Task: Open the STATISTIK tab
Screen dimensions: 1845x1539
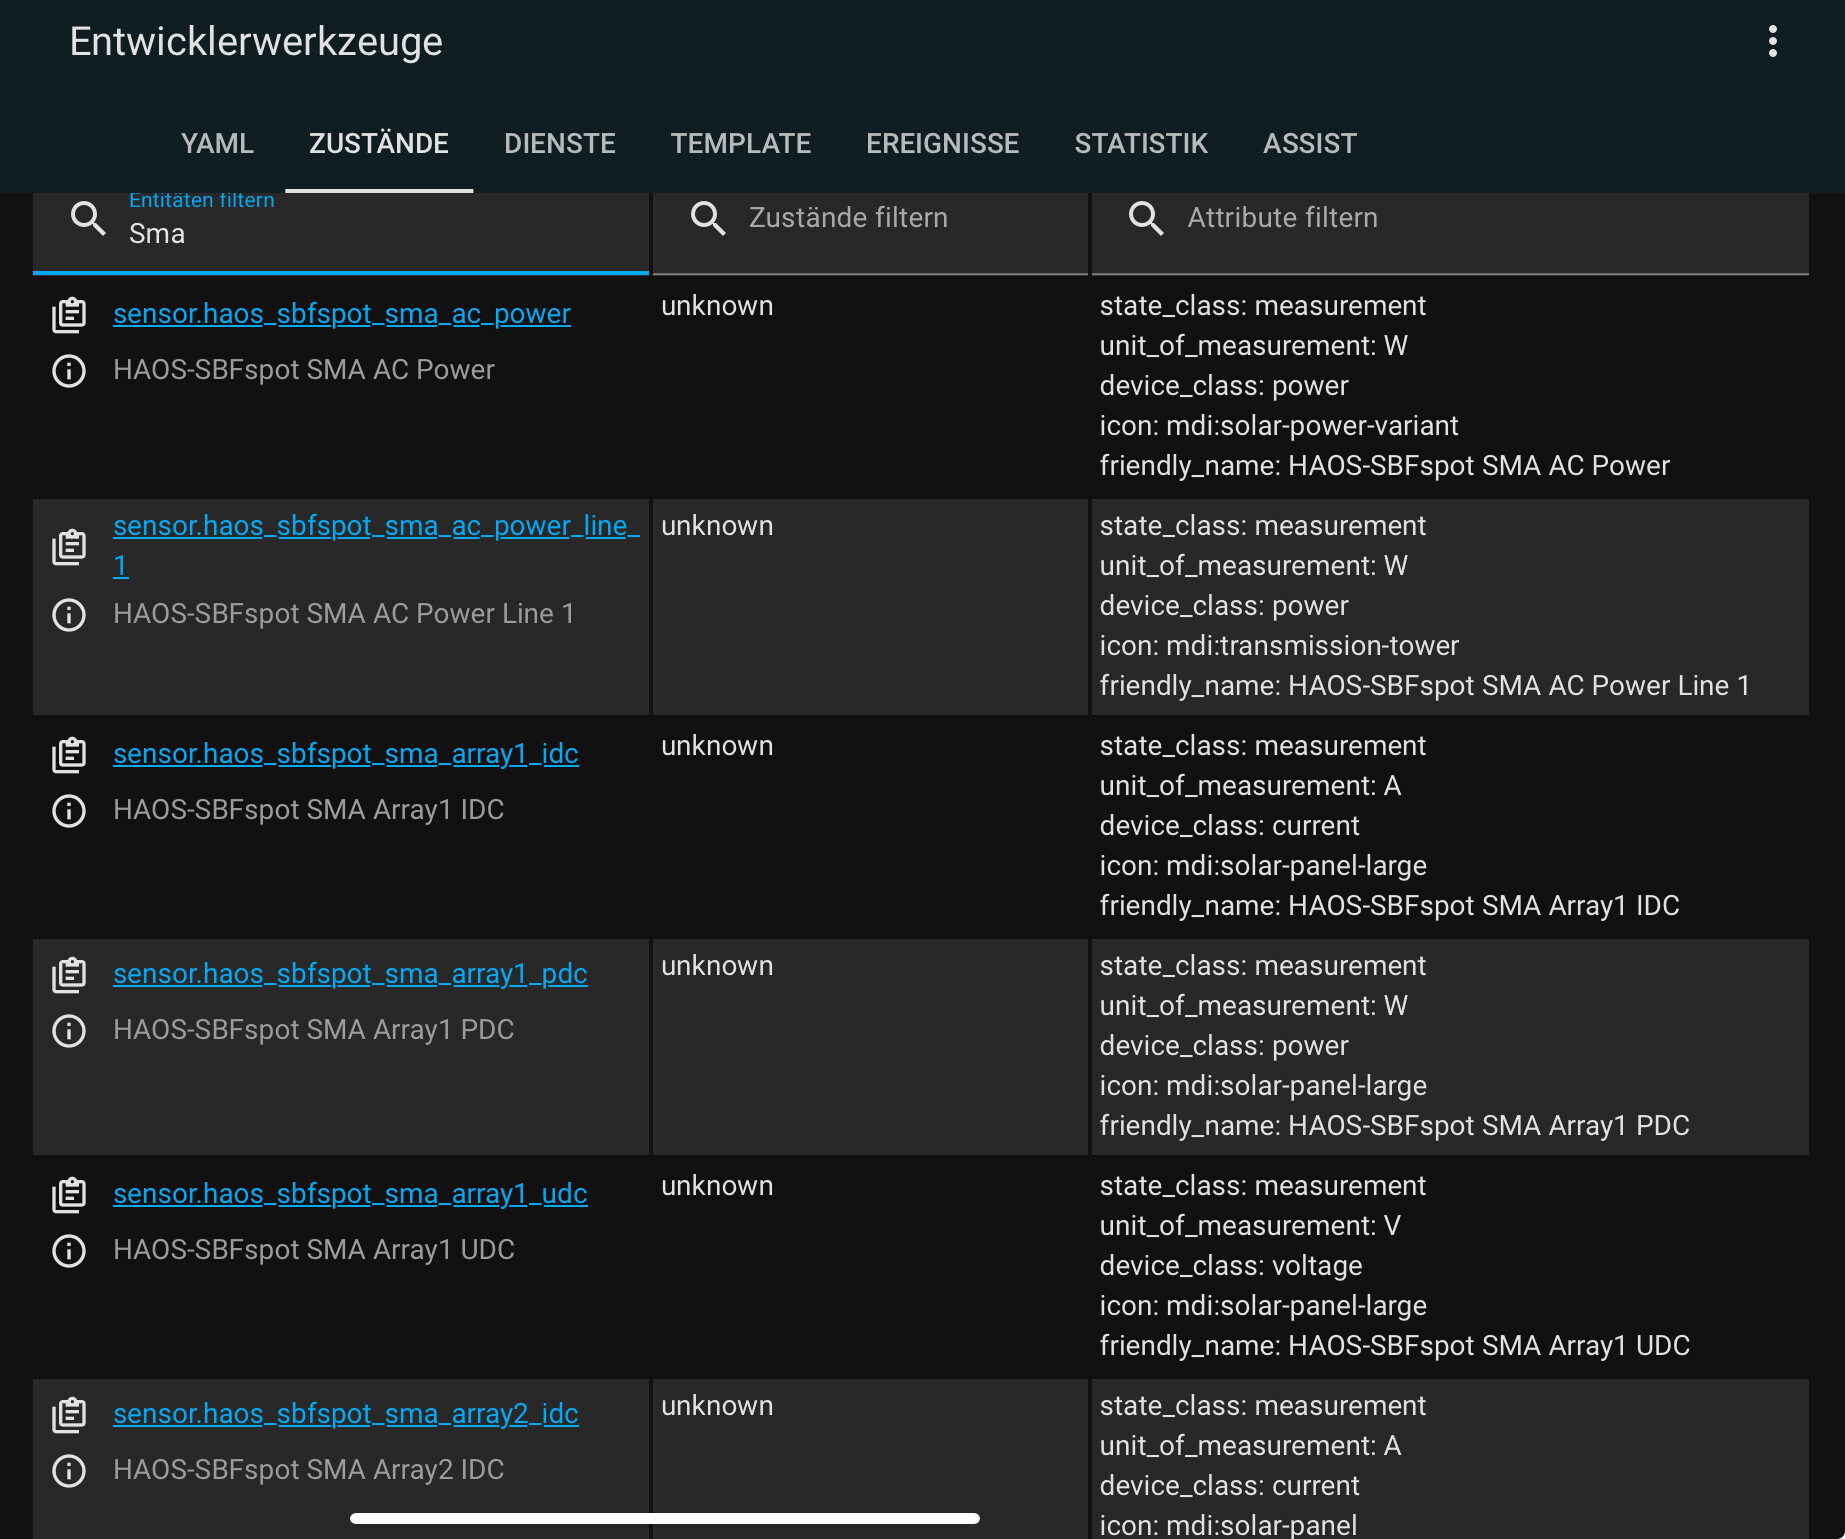Action: pyautogui.click(x=1141, y=143)
